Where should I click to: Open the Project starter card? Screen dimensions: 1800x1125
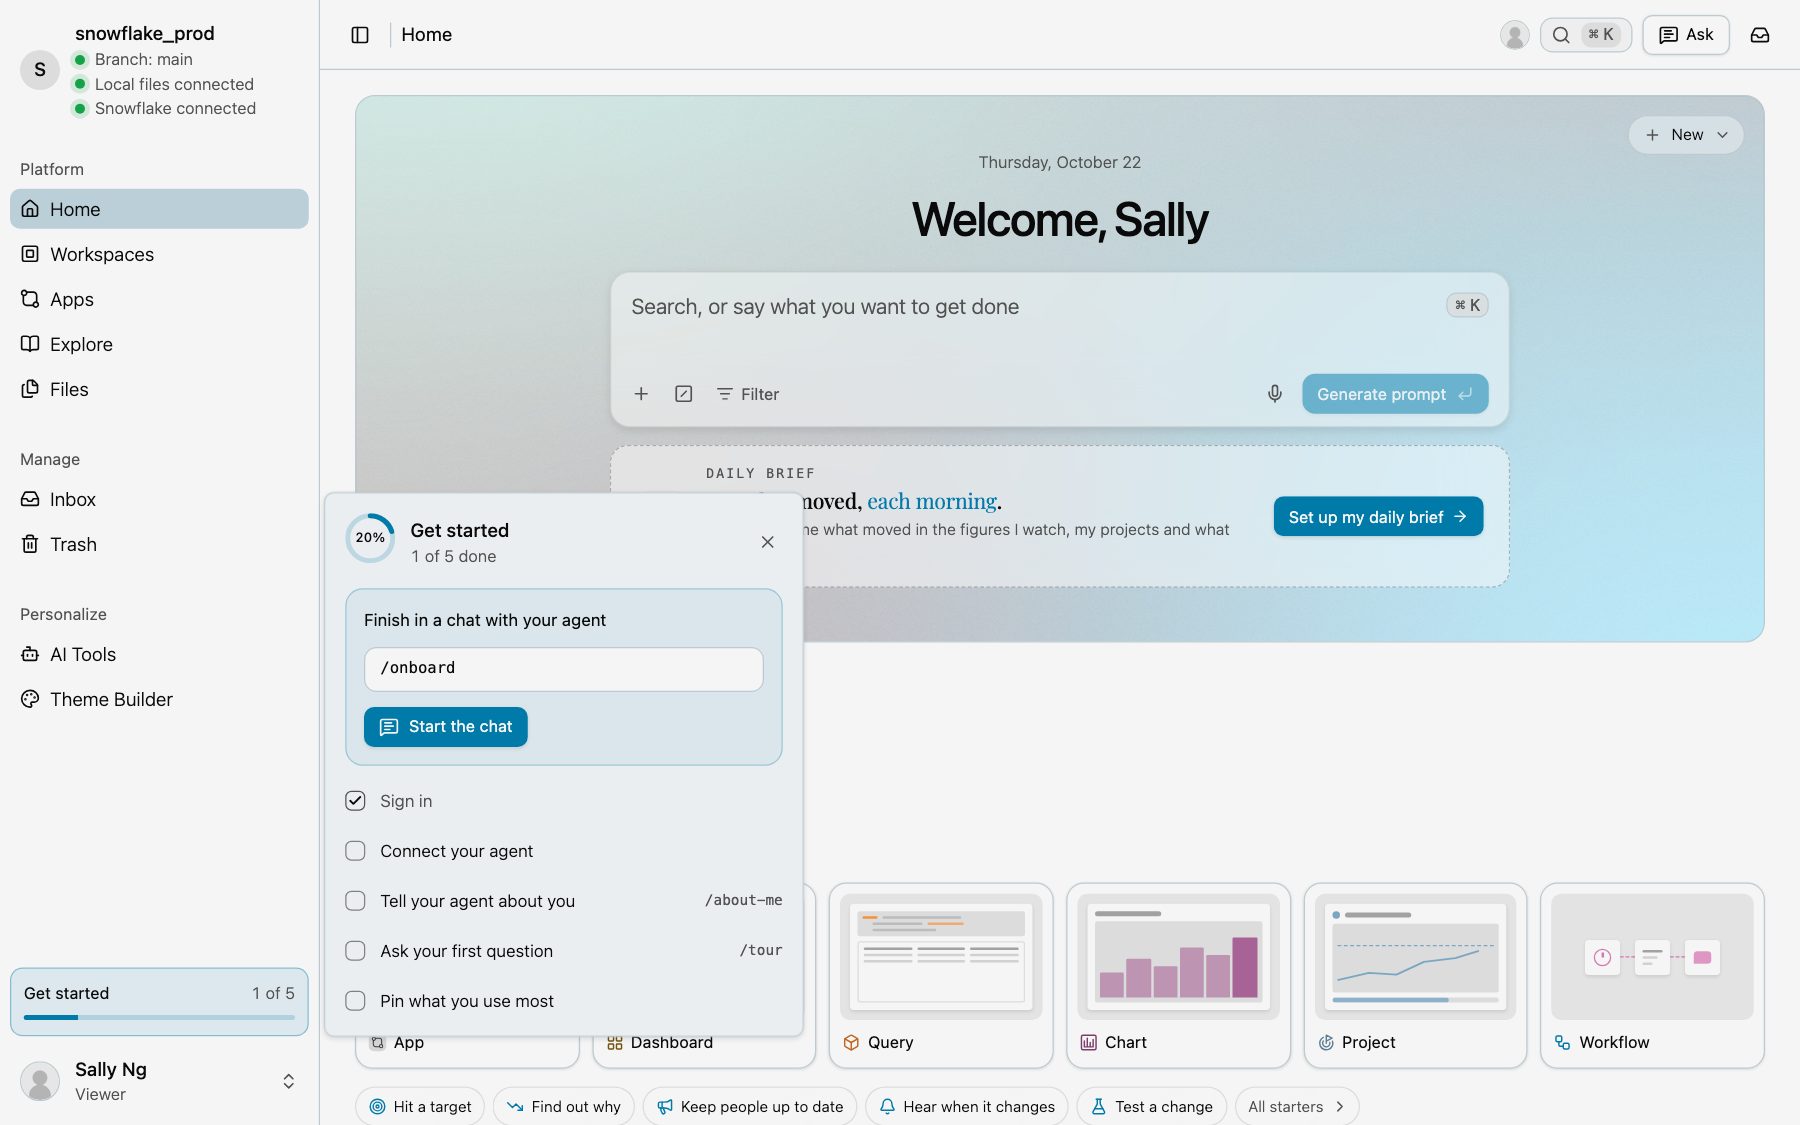[1415, 975]
